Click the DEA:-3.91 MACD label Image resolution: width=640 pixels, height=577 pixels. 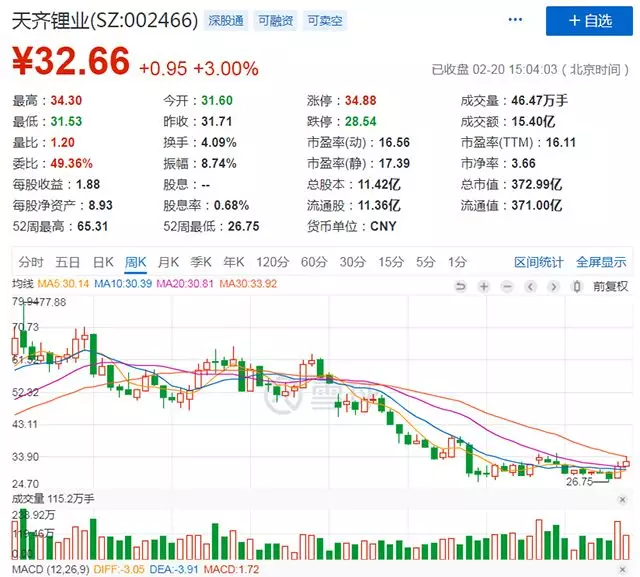174,569
